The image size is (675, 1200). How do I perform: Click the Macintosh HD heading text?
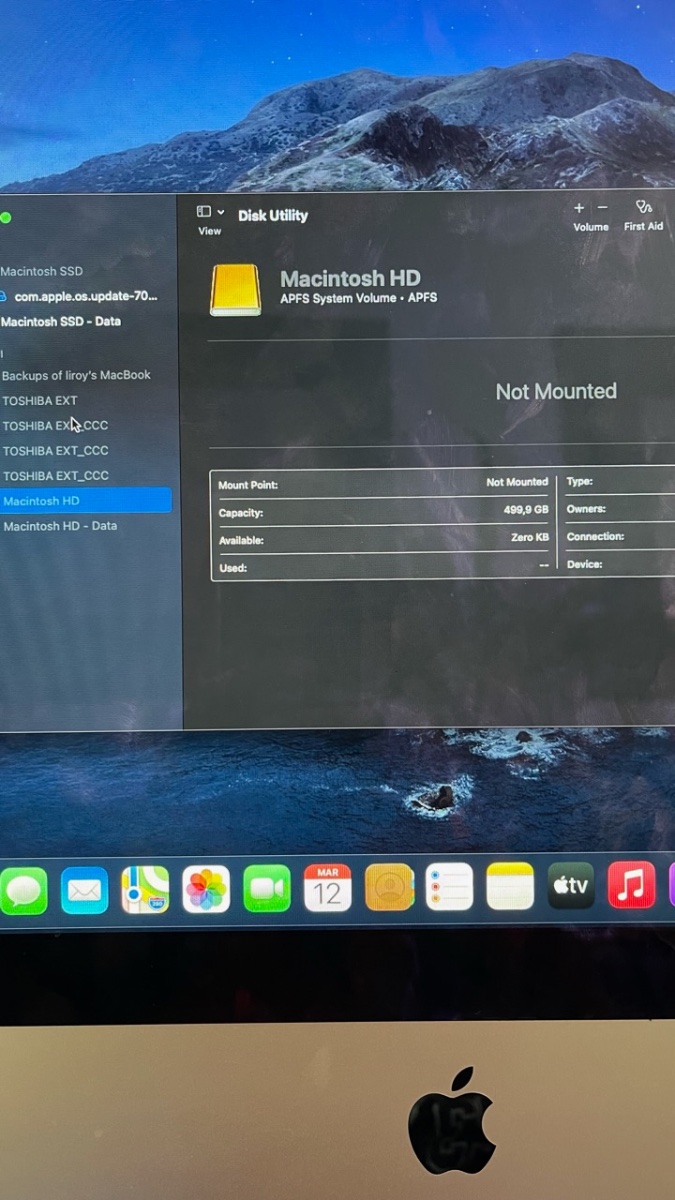(x=350, y=279)
